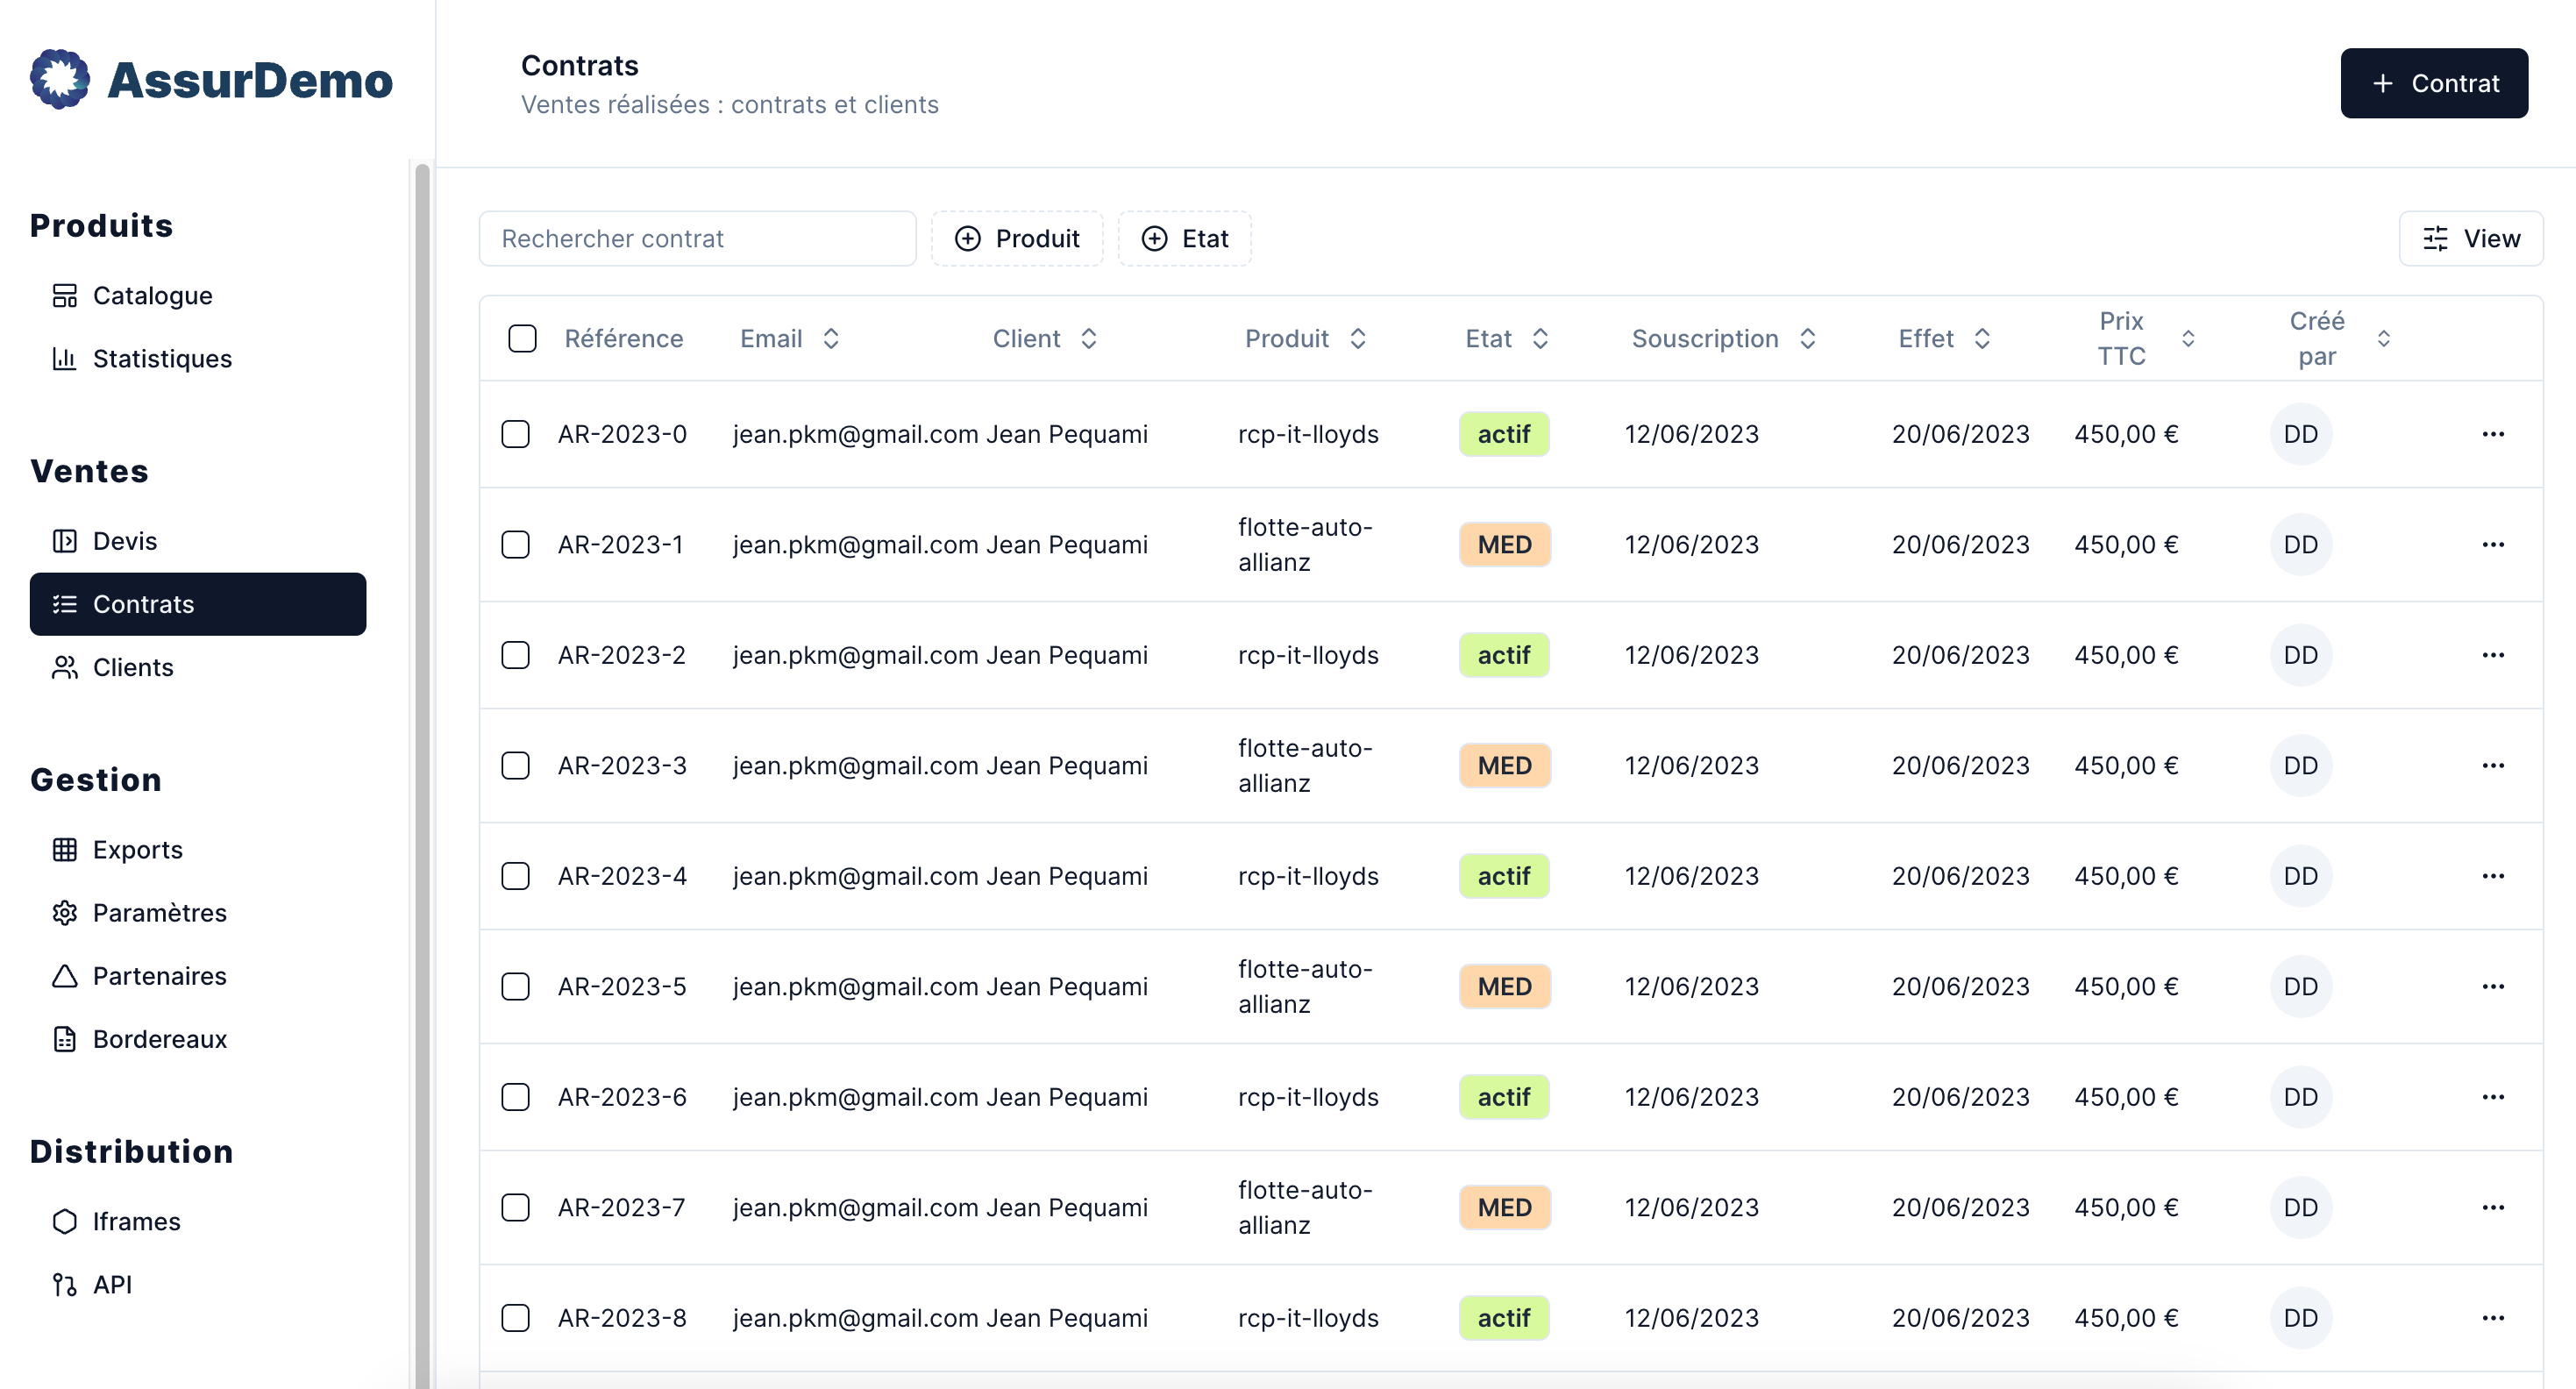This screenshot has height=1389, width=2576.
Task: Open the AssurDemo logo icon
Action: point(61,79)
